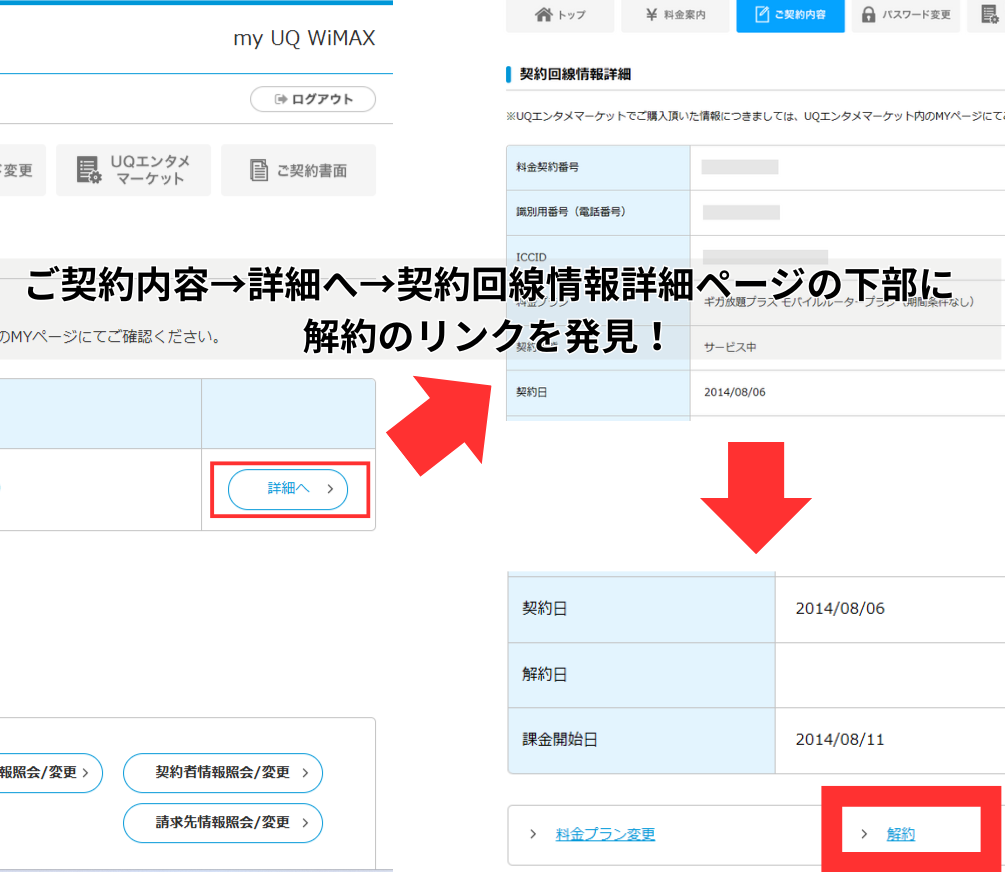Click the home icon on the トップ tab

544,14
